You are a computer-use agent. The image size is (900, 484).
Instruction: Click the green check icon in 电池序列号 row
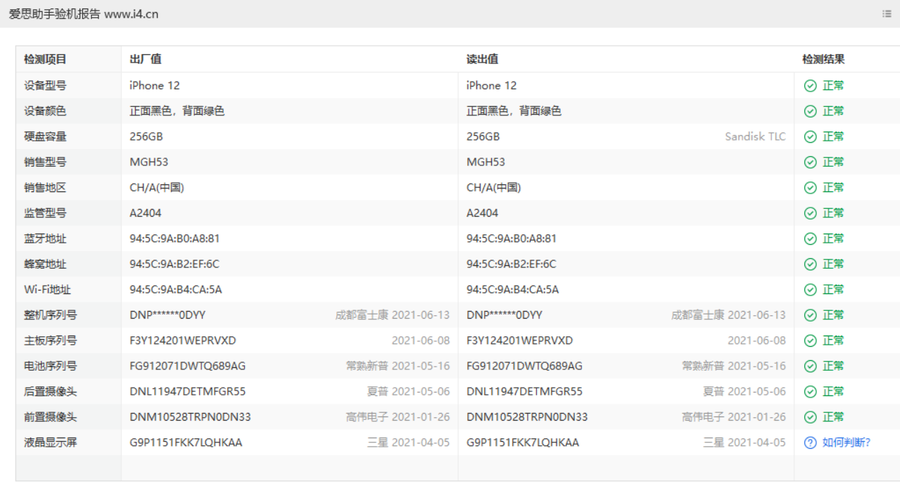pos(810,366)
